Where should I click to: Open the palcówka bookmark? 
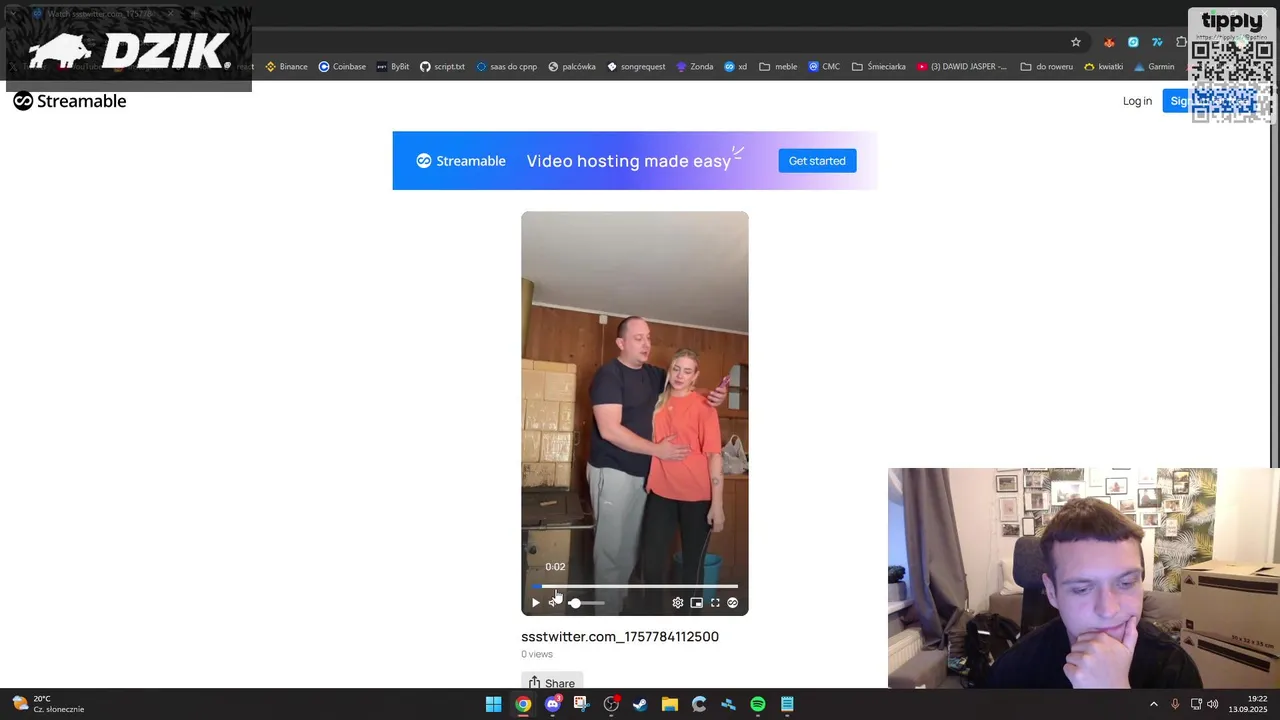pos(571,67)
